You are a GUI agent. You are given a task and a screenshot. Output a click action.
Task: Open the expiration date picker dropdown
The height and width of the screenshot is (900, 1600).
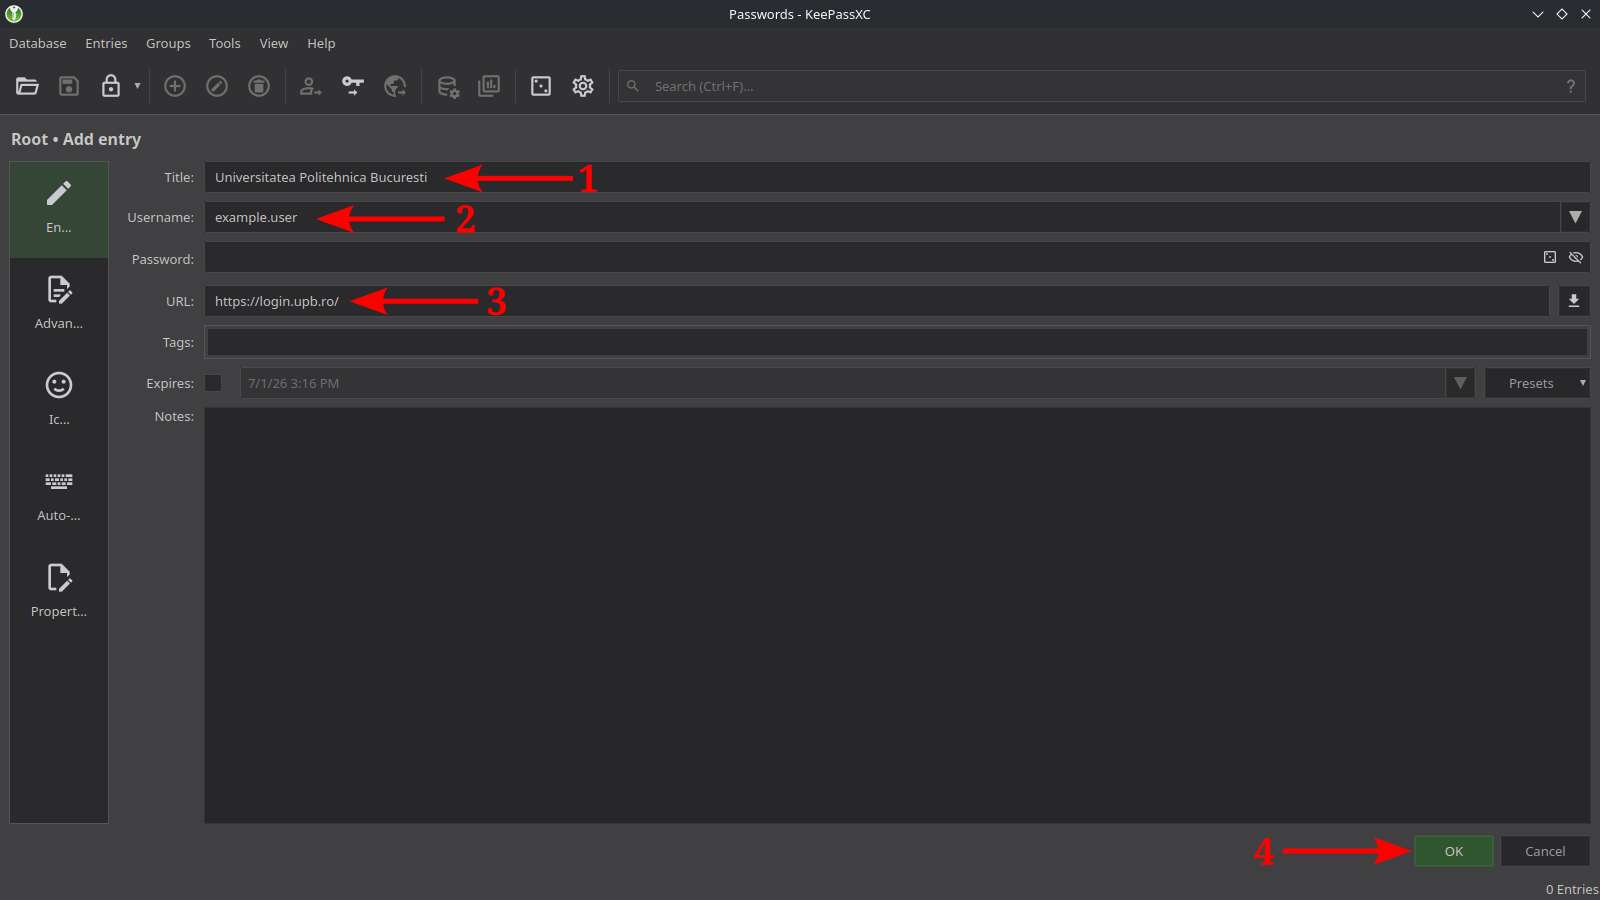[x=1460, y=383]
